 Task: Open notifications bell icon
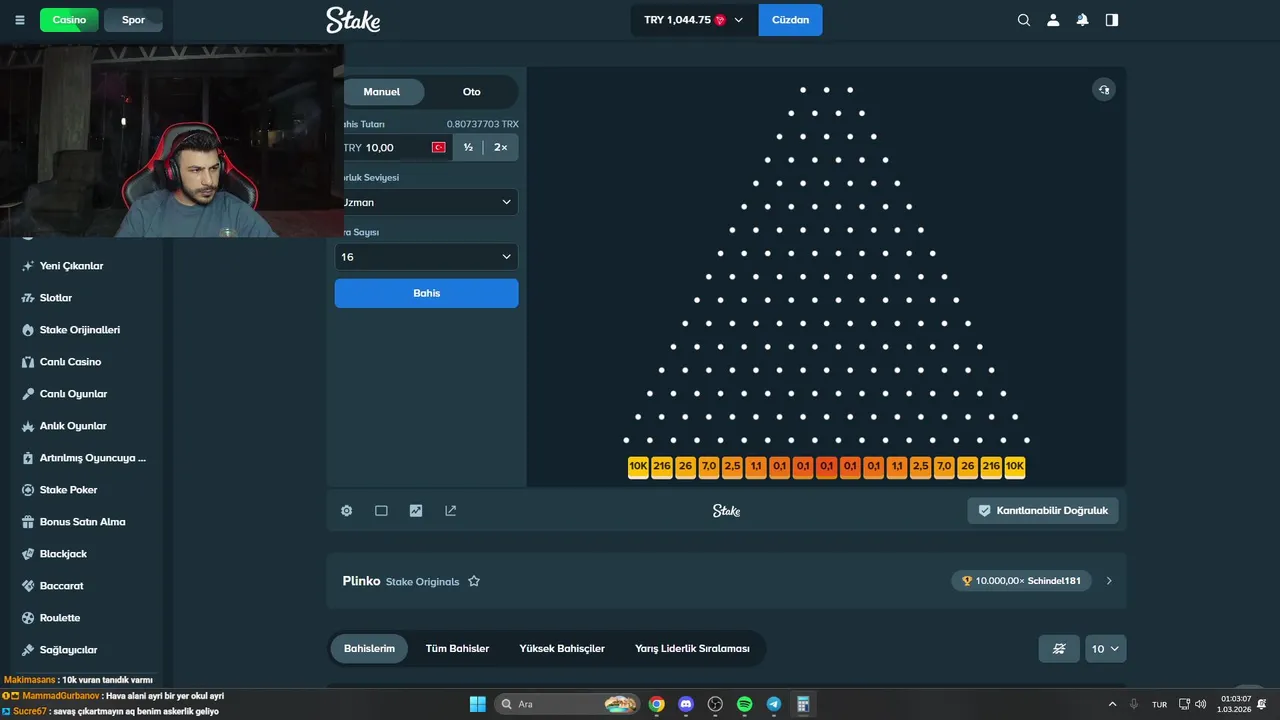point(1082,20)
